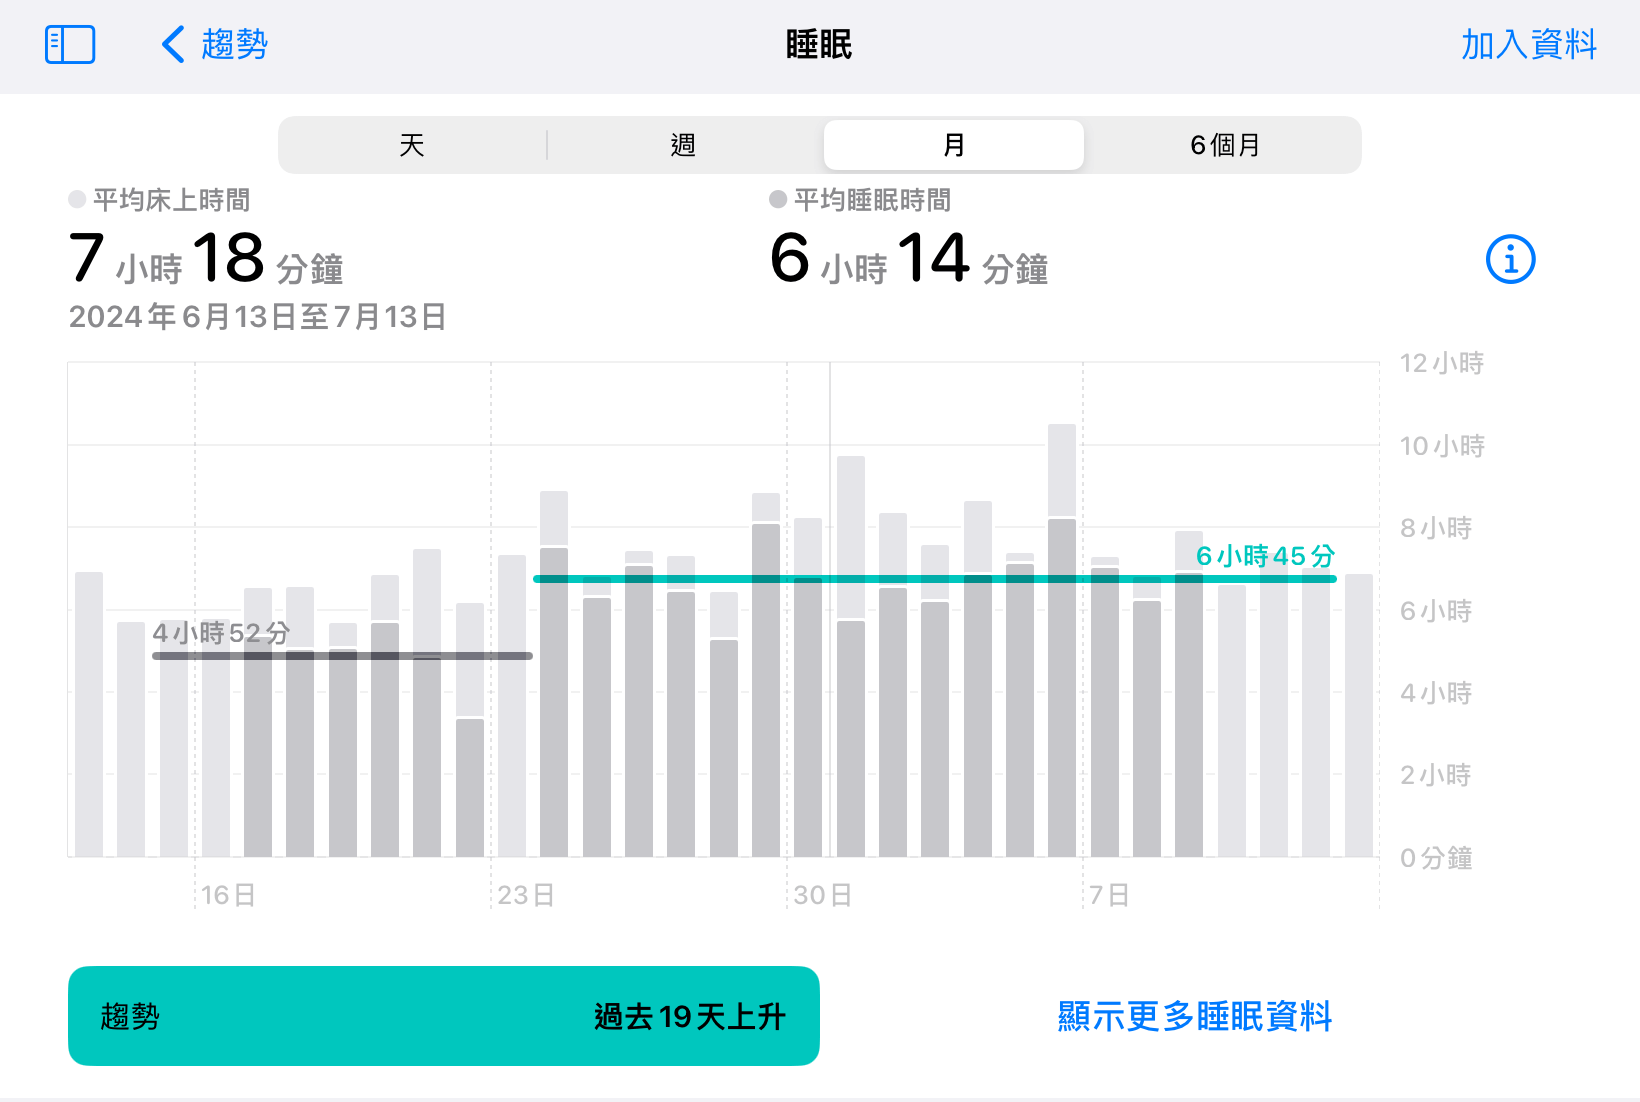1640x1102 pixels.
Task: Switch to the 週 view tab
Action: click(x=683, y=146)
